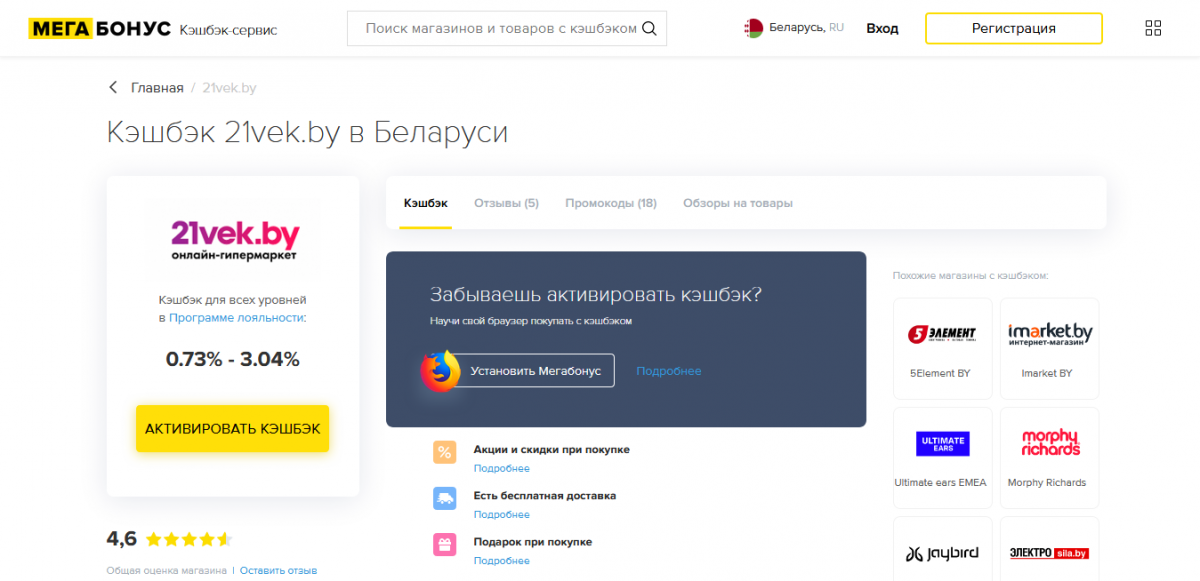1200x581 pixels.
Task: Click Похожие магазины с кэшбэком label
Action: (970, 275)
